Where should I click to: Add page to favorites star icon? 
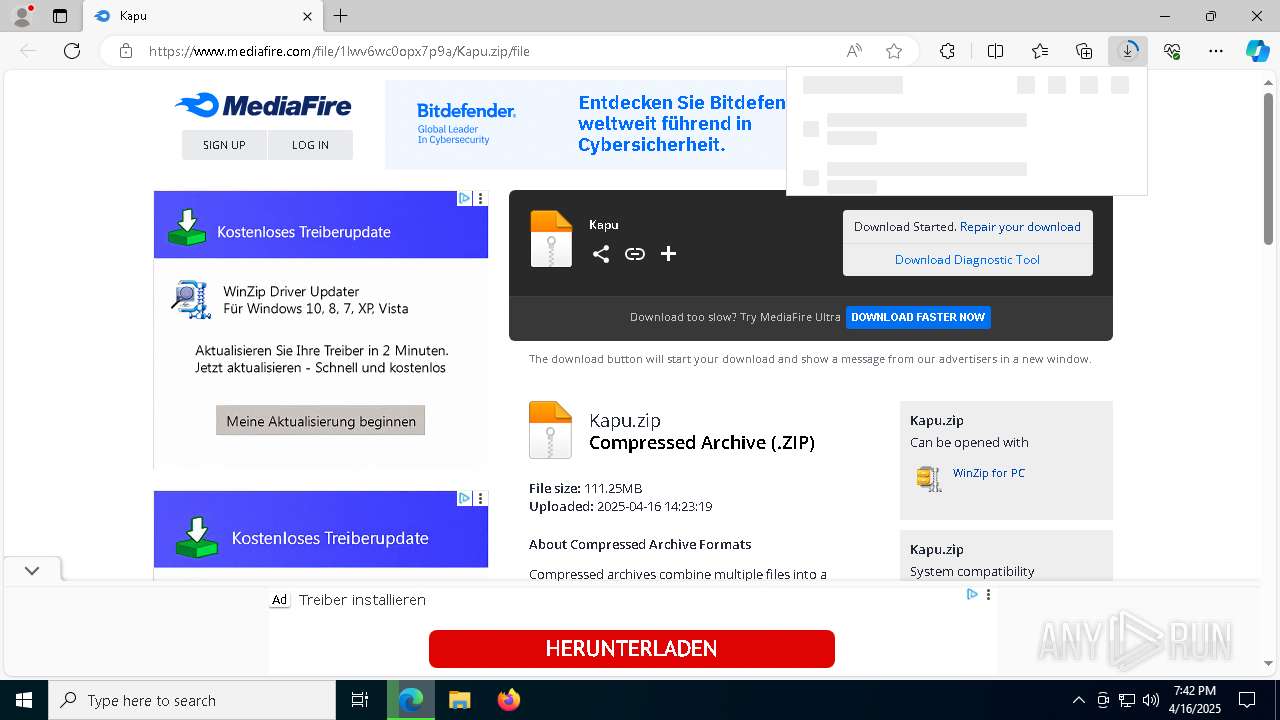(x=894, y=51)
